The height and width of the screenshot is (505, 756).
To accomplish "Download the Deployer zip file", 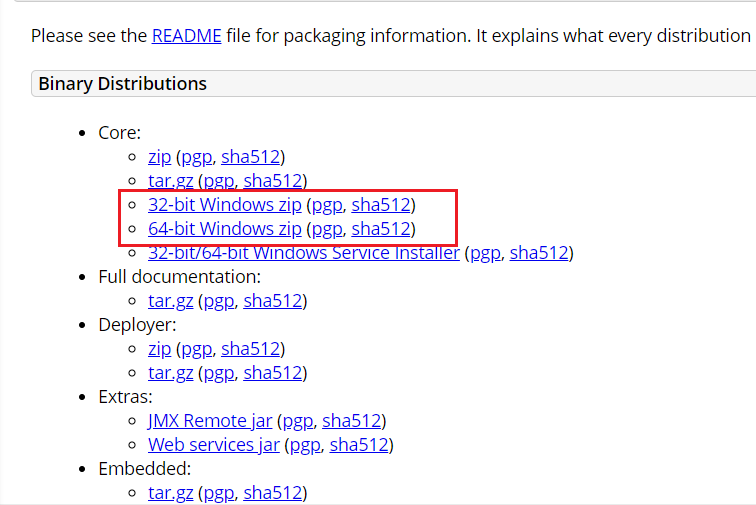I will click(159, 349).
